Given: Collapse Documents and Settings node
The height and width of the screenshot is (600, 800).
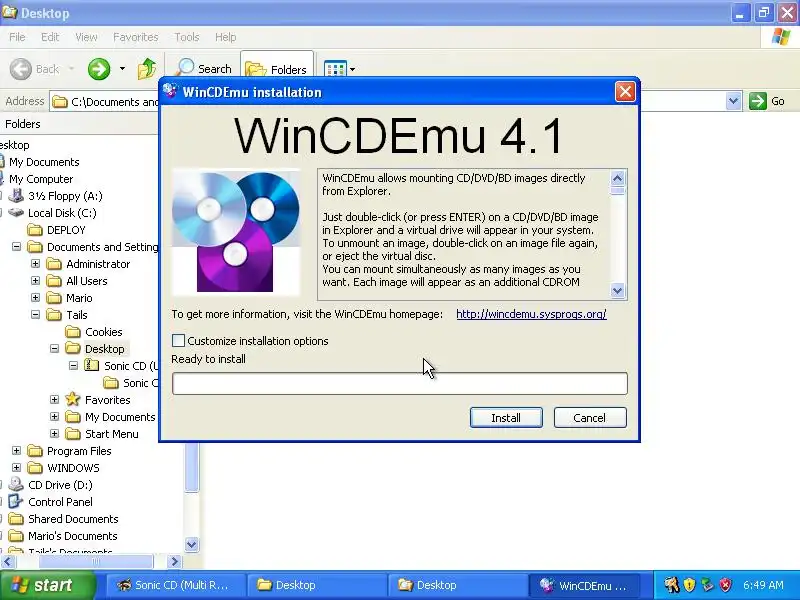Looking at the screenshot, I should (x=16, y=247).
